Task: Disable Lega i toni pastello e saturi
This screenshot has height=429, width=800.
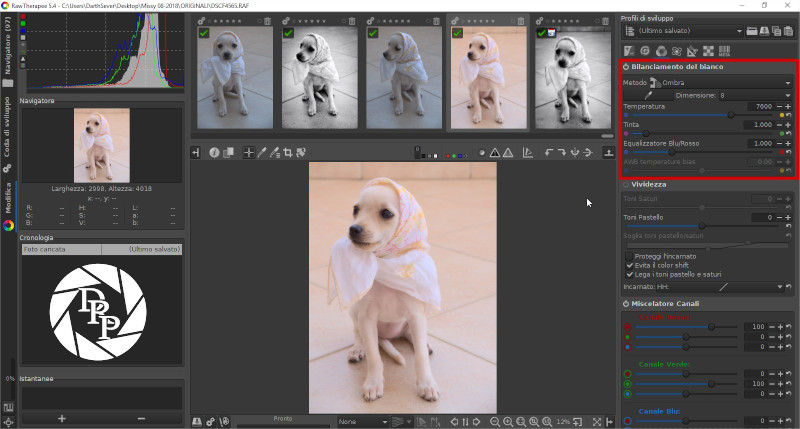Action: click(x=628, y=274)
